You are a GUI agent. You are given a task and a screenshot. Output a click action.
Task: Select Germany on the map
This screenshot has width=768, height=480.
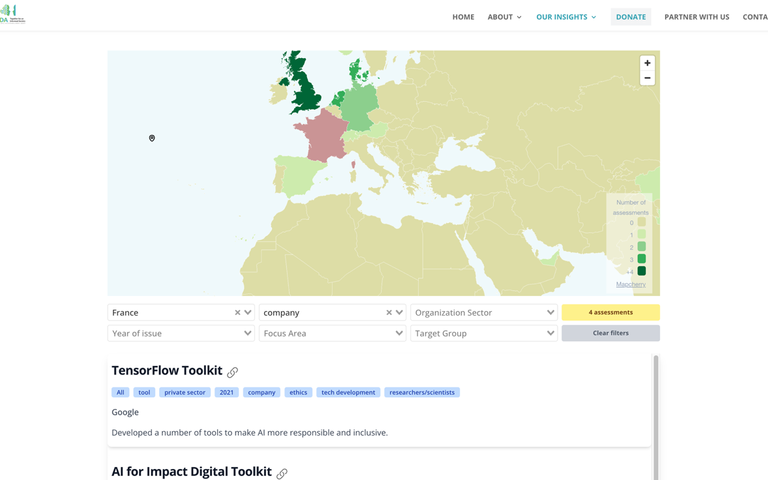[360, 108]
